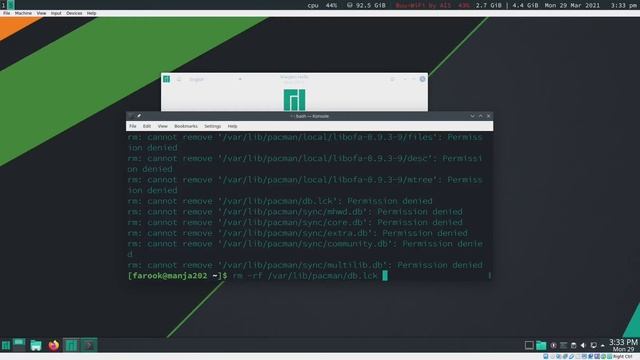Click the 92.5 GiB disk status entry

click(x=366, y=5)
